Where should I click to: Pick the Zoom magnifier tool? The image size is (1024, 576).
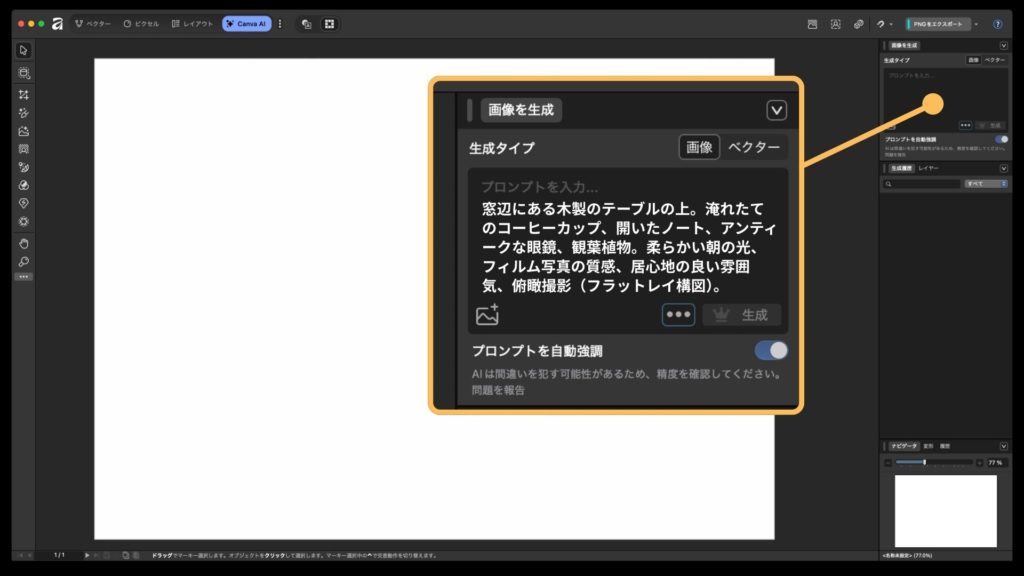click(x=24, y=261)
